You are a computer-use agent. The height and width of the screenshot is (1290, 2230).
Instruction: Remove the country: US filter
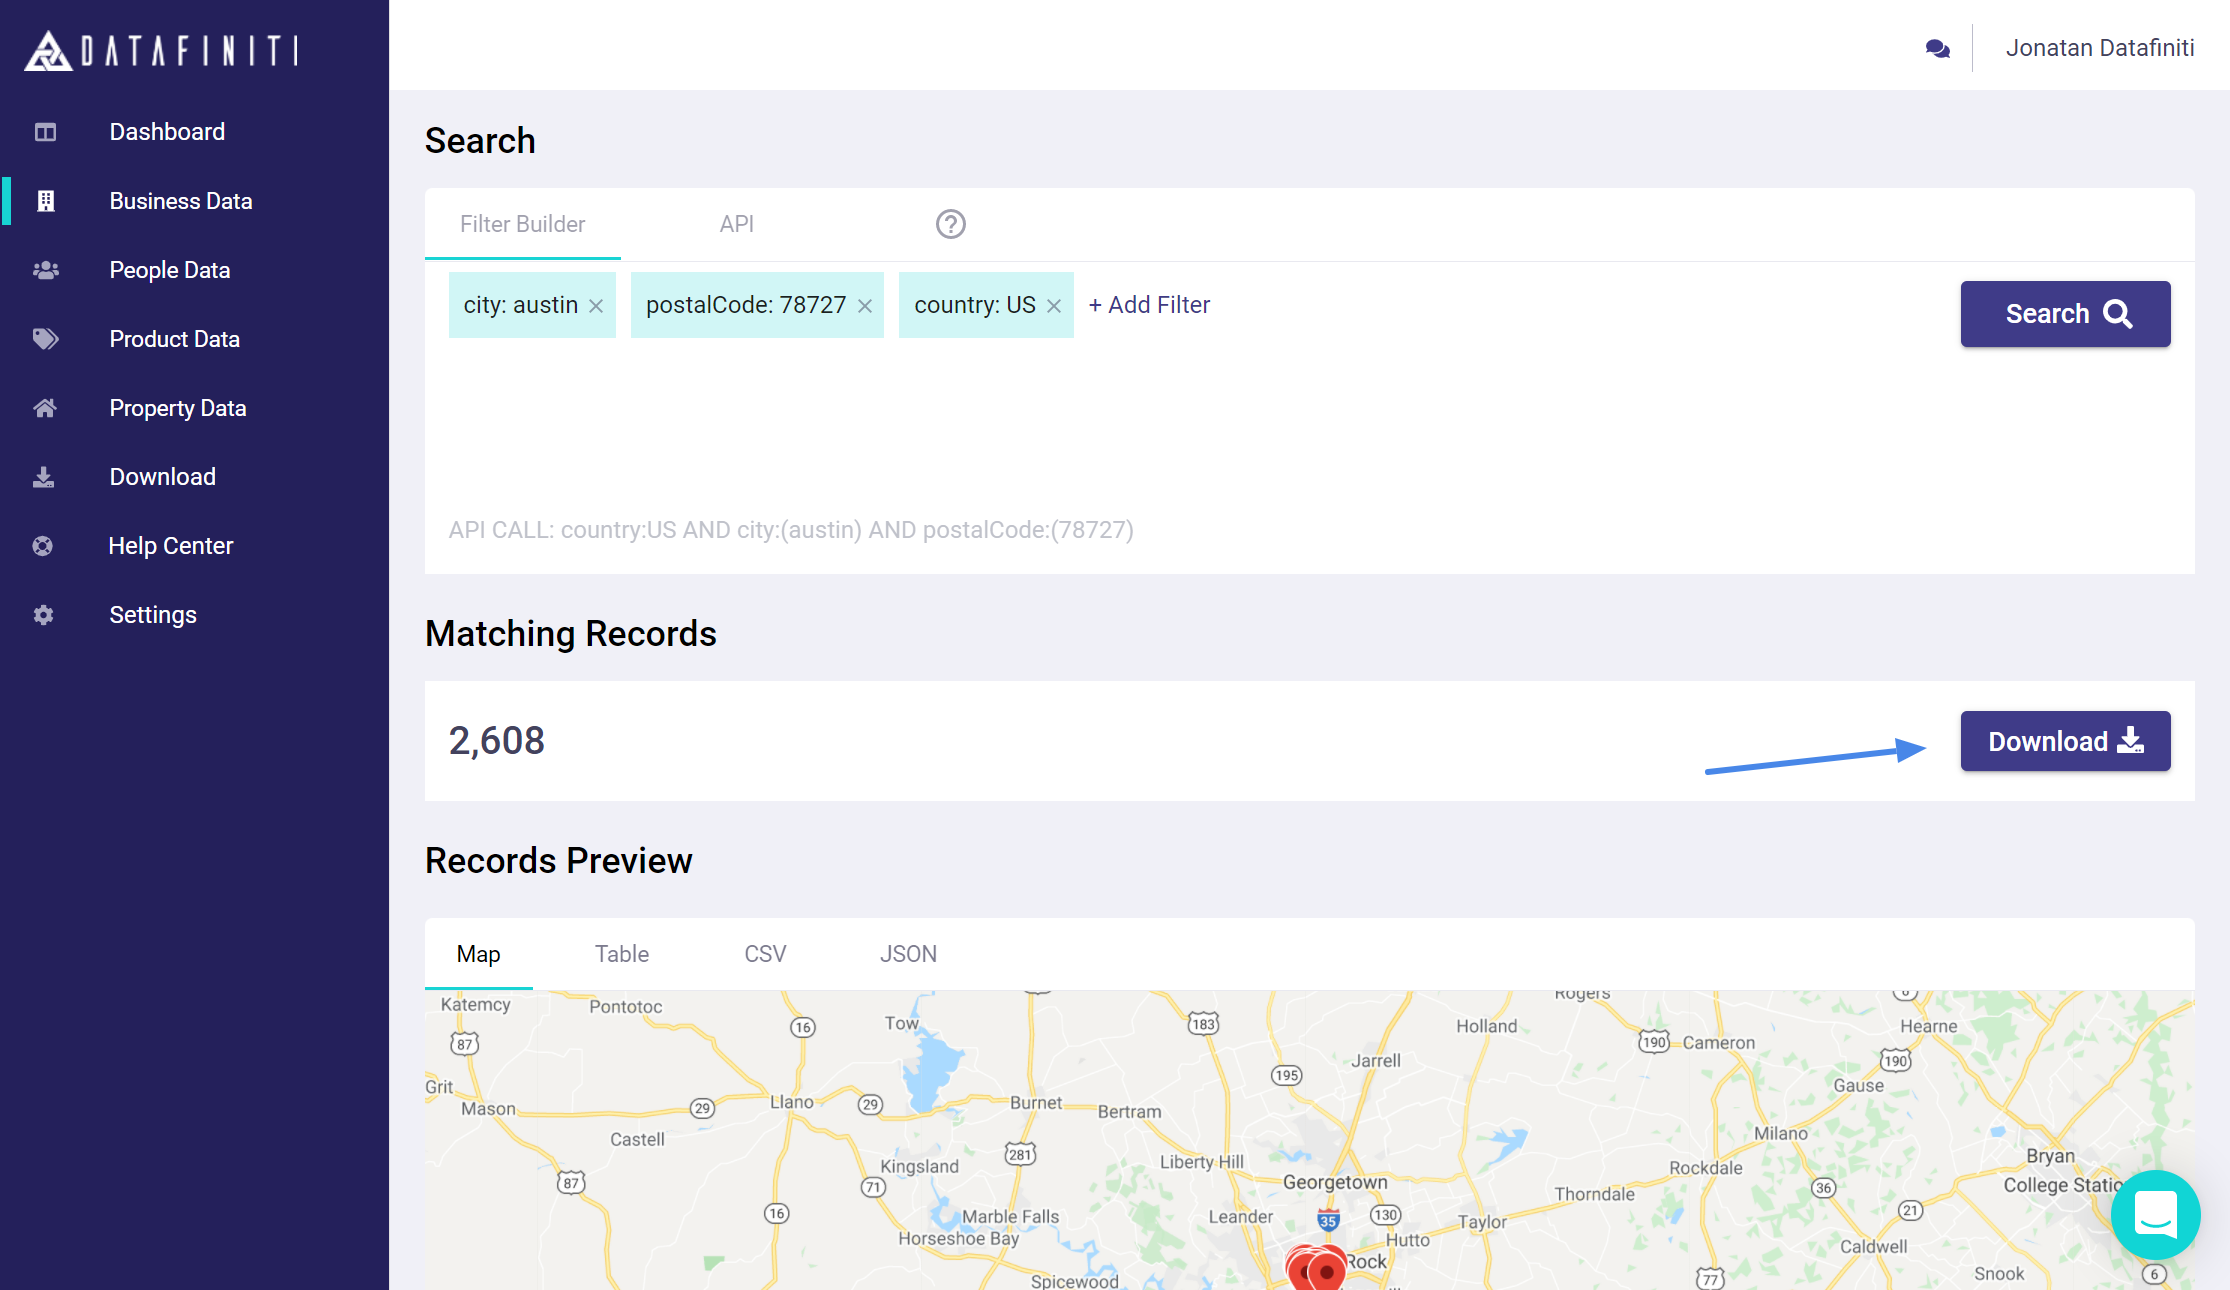1054,306
